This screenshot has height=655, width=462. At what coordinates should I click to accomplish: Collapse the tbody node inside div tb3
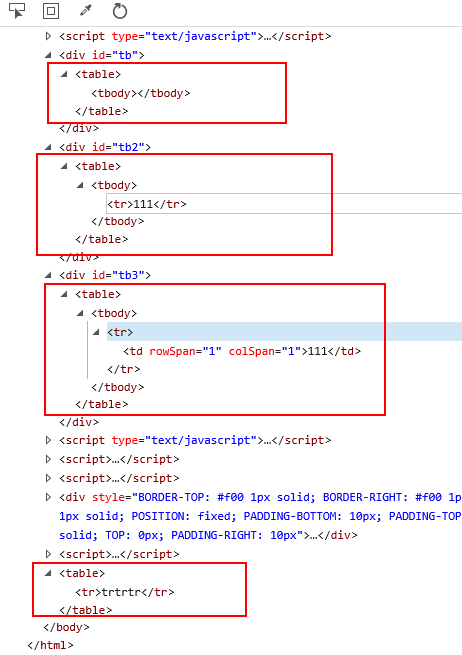(x=80, y=313)
